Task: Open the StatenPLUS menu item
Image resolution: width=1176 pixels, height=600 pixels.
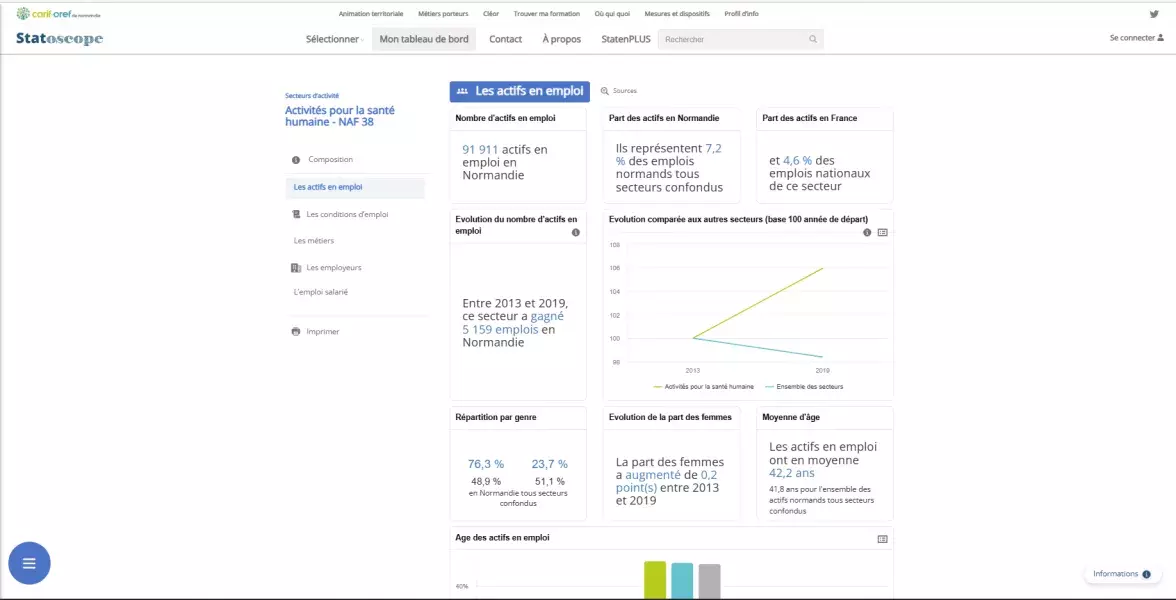Action: (625, 39)
